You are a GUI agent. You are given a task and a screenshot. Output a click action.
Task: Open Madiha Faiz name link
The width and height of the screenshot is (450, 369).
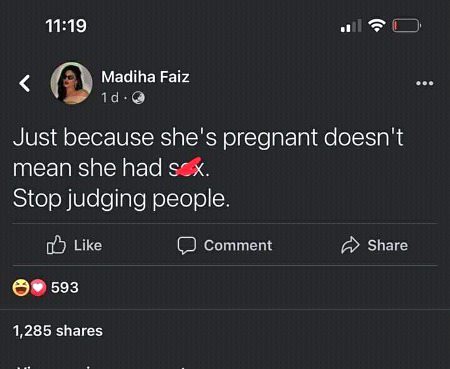point(145,77)
